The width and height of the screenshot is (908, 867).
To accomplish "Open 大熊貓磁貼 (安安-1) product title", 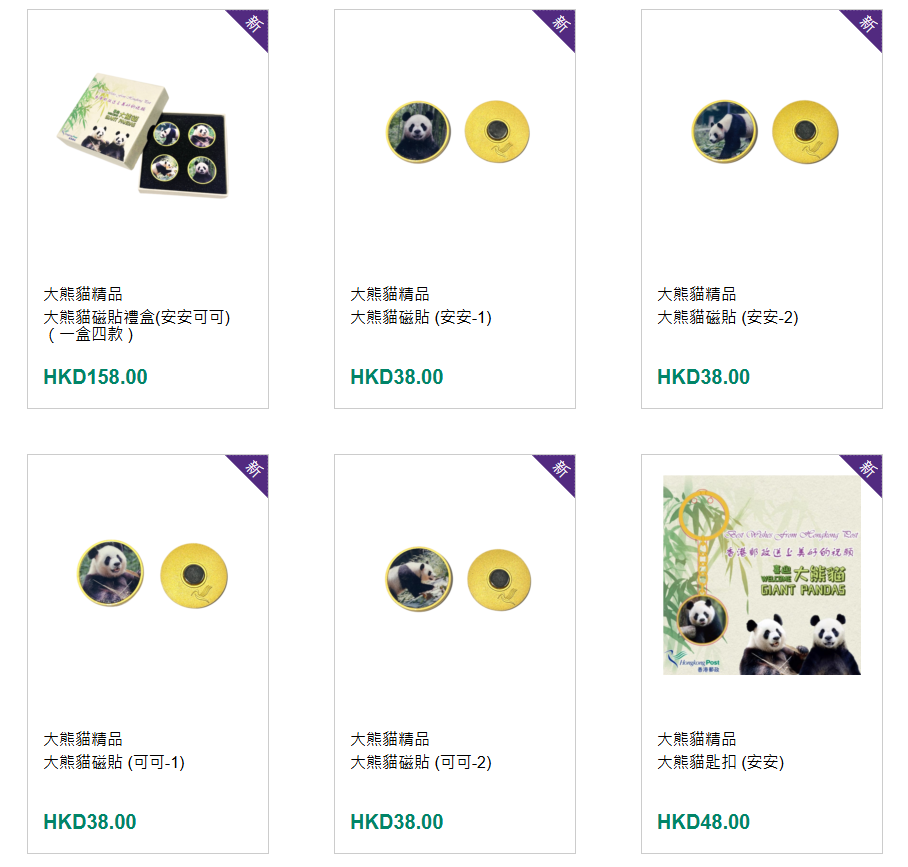I will pos(421,317).
